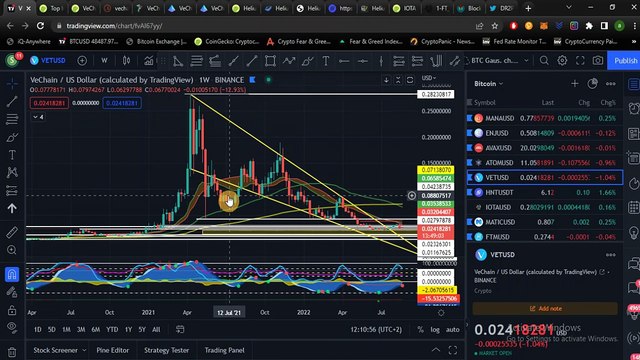The image size is (640, 360).
Task: Open the Trading Panel tab
Action: coord(224,350)
